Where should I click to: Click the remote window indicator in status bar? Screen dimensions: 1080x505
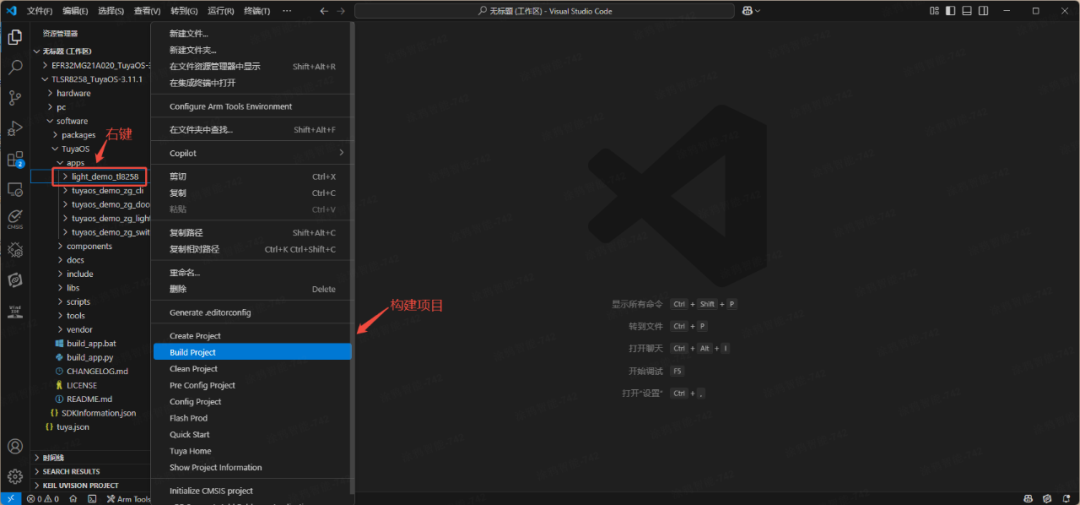(11, 499)
